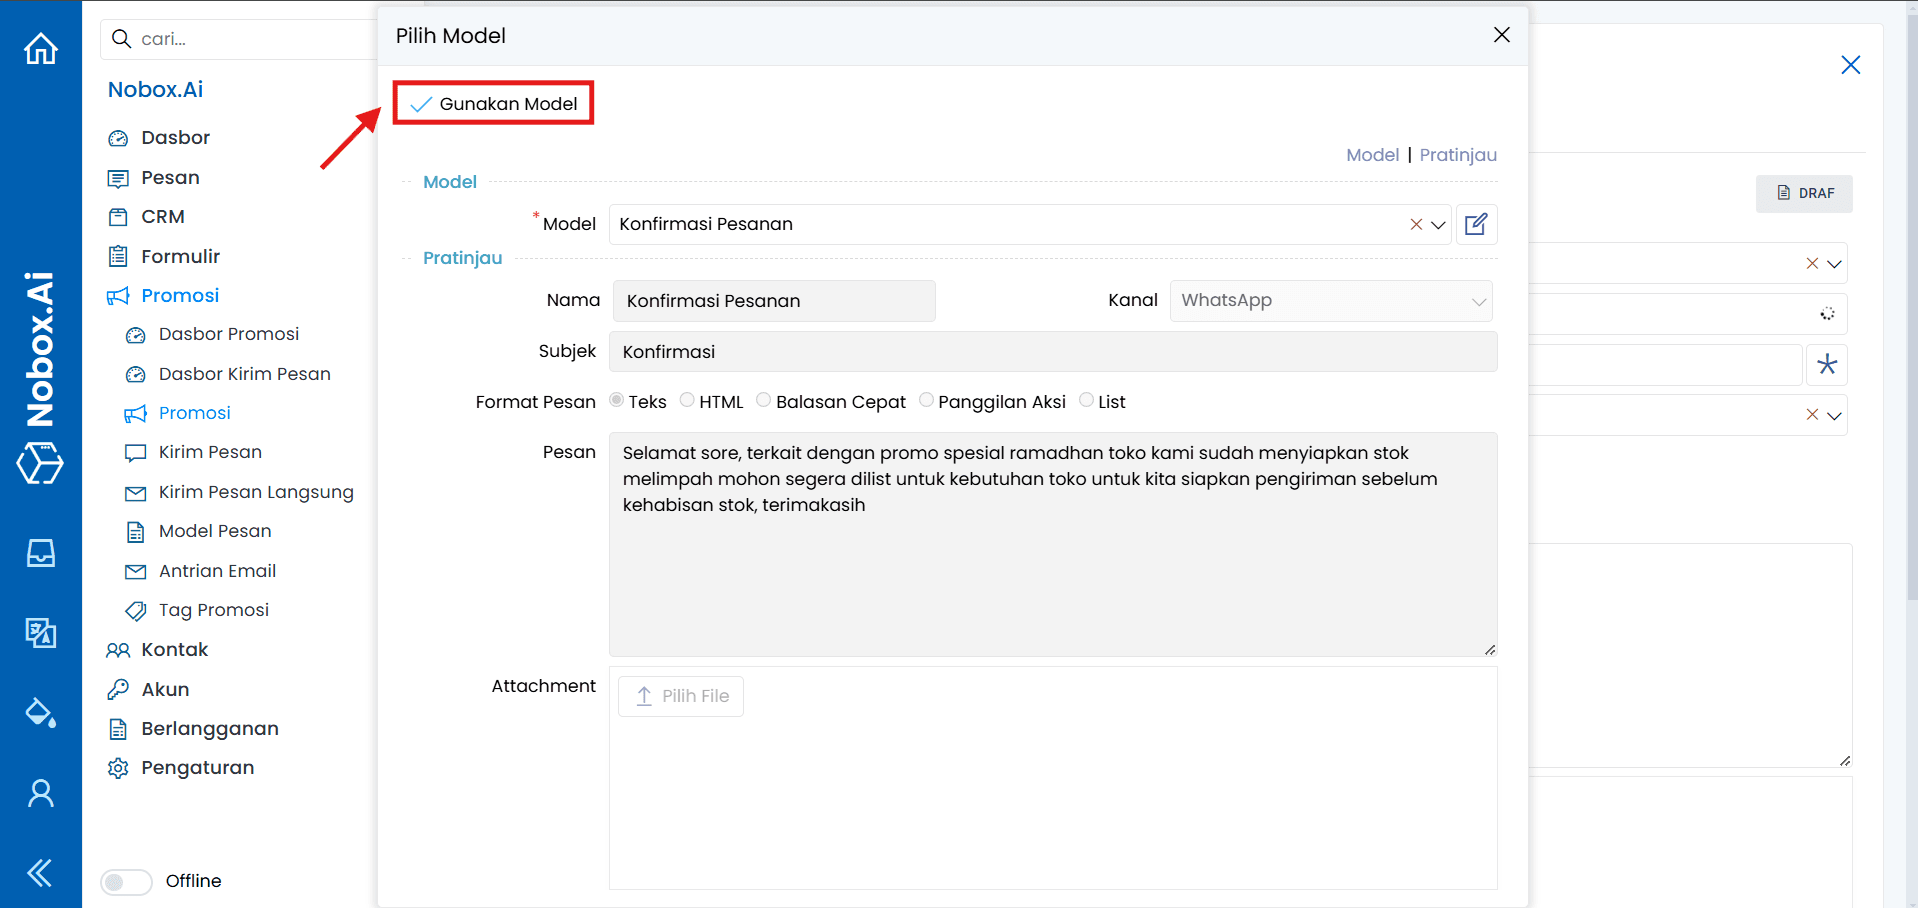Open Model Pesan under Promosi menu
Image resolution: width=1918 pixels, height=908 pixels.
[x=214, y=531]
